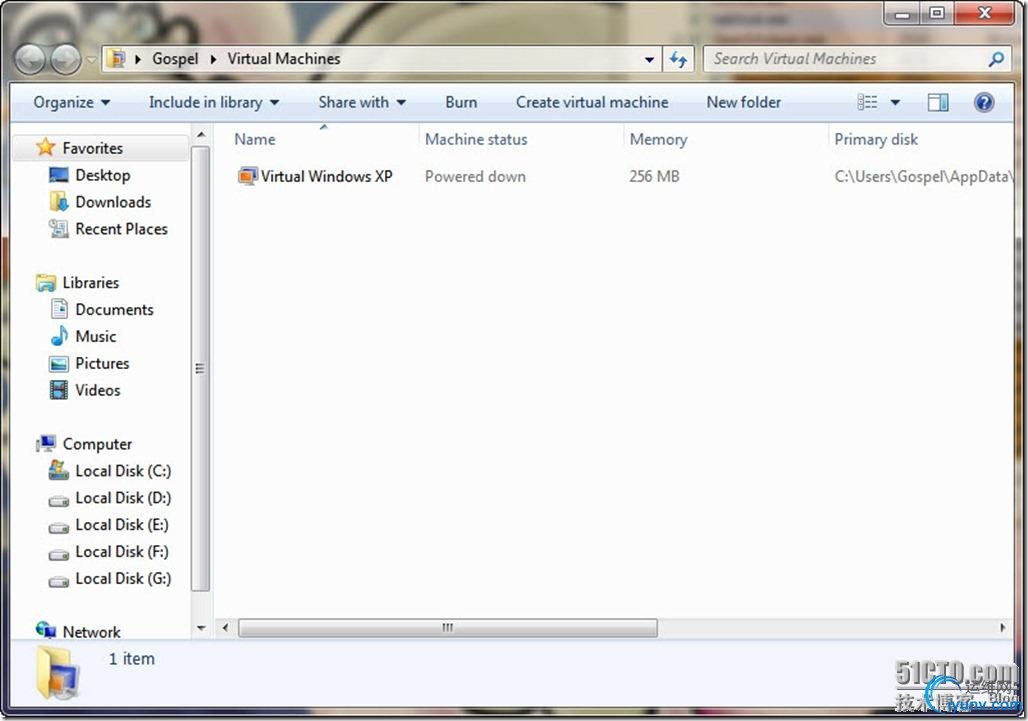
Task: Click the Recent Places icon
Action: click(x=58, y=229)
